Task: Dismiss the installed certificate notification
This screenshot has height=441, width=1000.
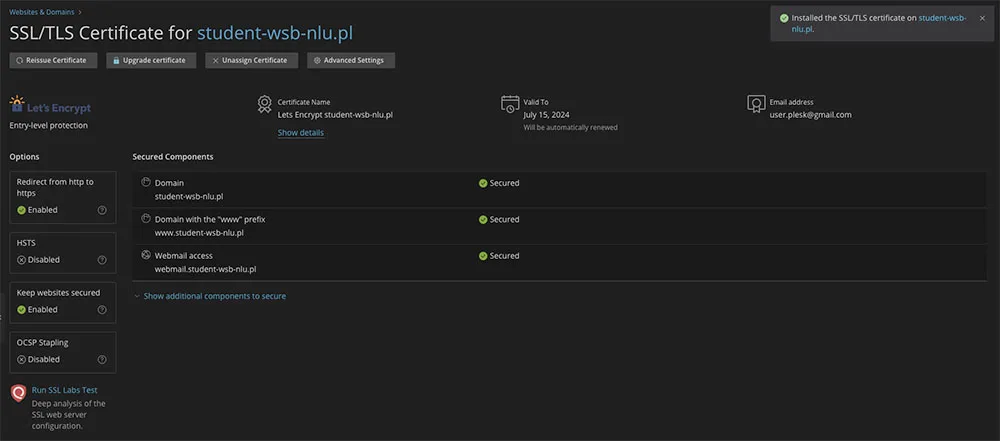Action: tap(982, 18)
